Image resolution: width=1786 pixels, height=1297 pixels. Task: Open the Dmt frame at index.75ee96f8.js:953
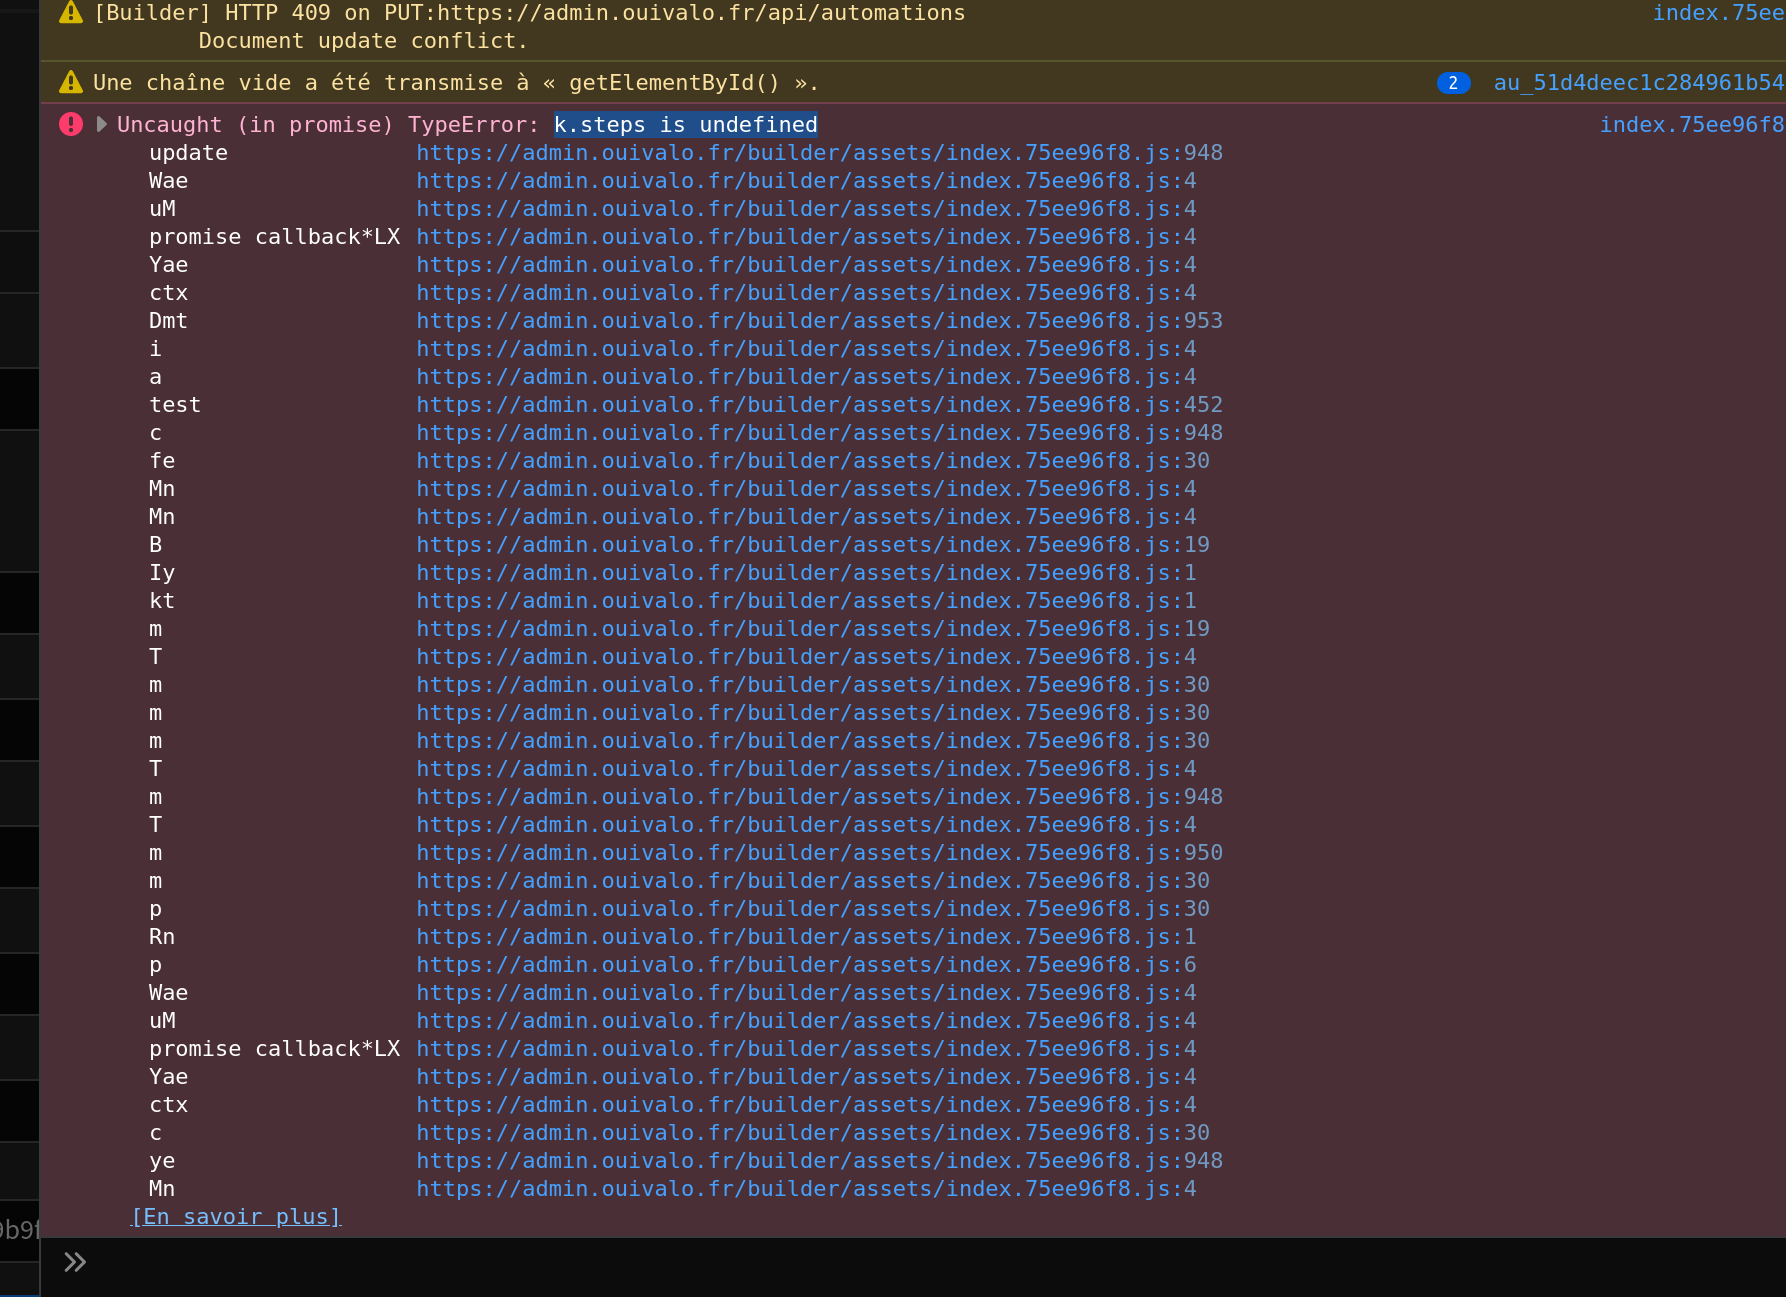(x=819, y=320)
